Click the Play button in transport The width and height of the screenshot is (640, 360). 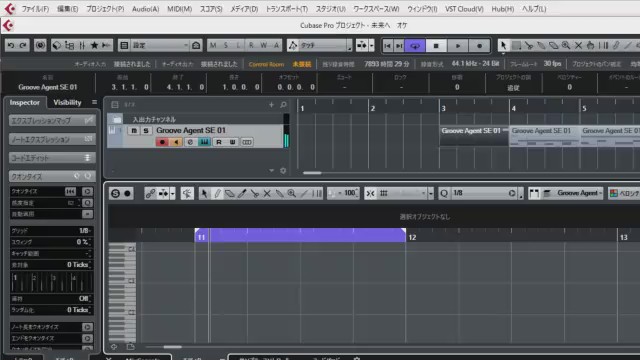click(x=458, y=46)
